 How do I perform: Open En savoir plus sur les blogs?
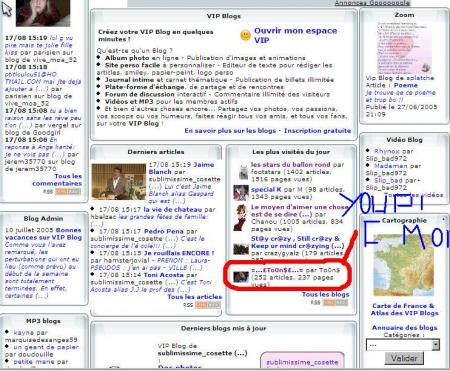tap(230, 131)
